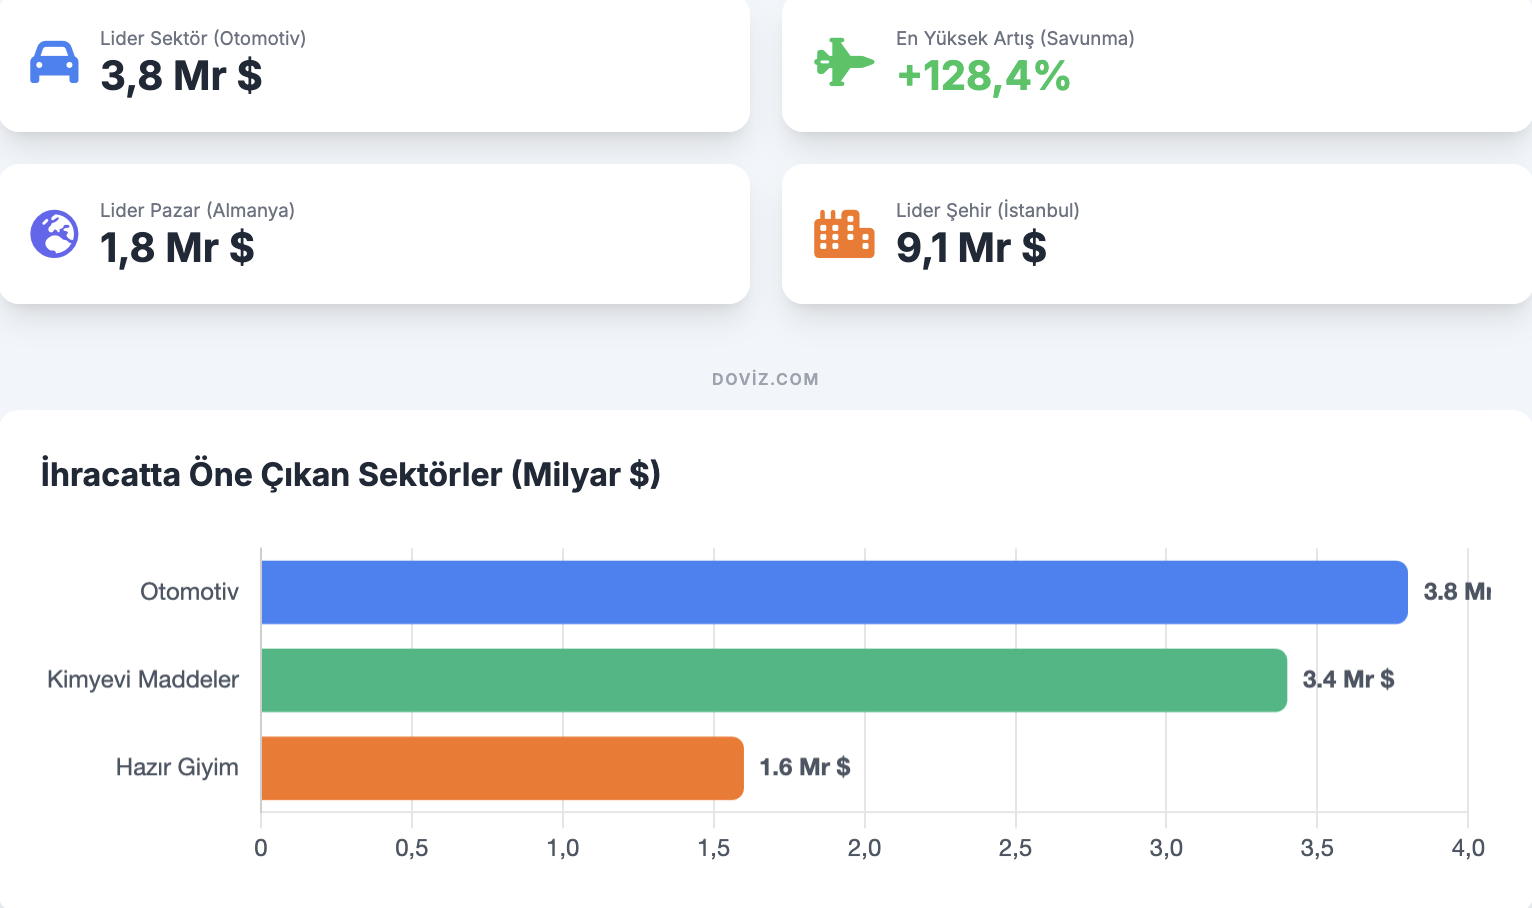Click the Hazır Giyim axis label
The width and height of the screenshot is (1532, 908).
coord(177,768)
